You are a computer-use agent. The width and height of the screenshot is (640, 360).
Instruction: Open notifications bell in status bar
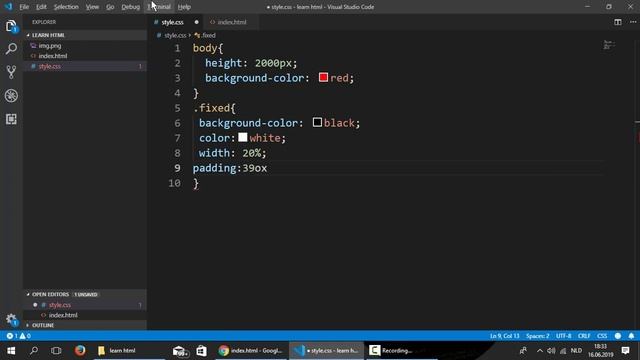[631, 336]
